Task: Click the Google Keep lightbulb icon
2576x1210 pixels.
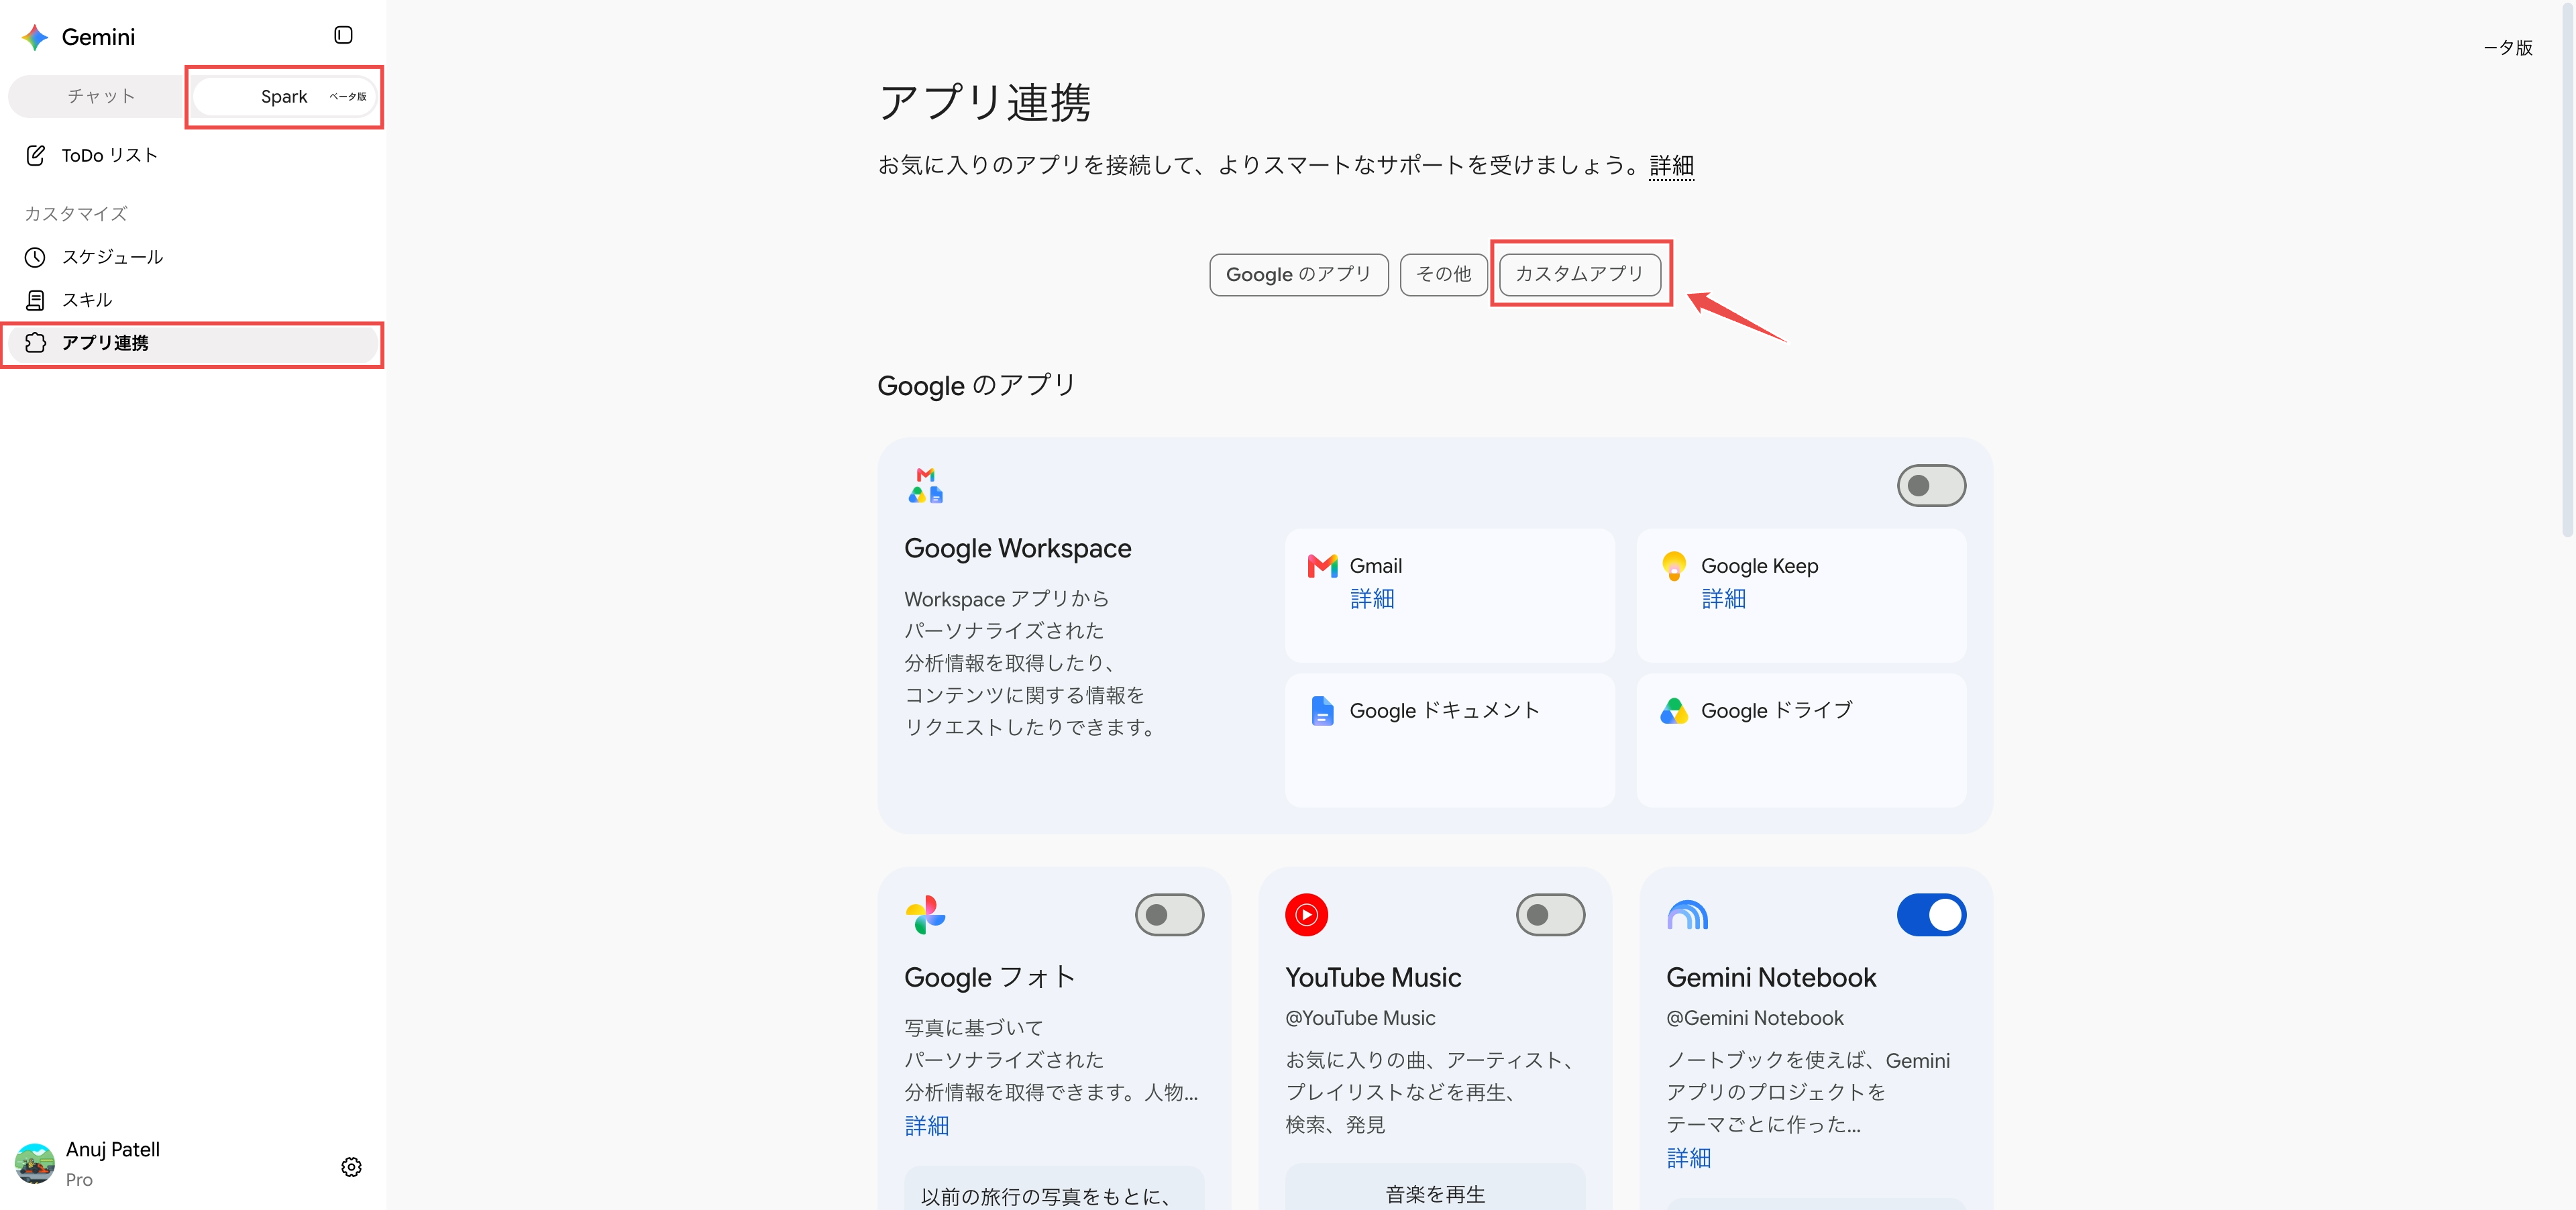Action: 1673,566
